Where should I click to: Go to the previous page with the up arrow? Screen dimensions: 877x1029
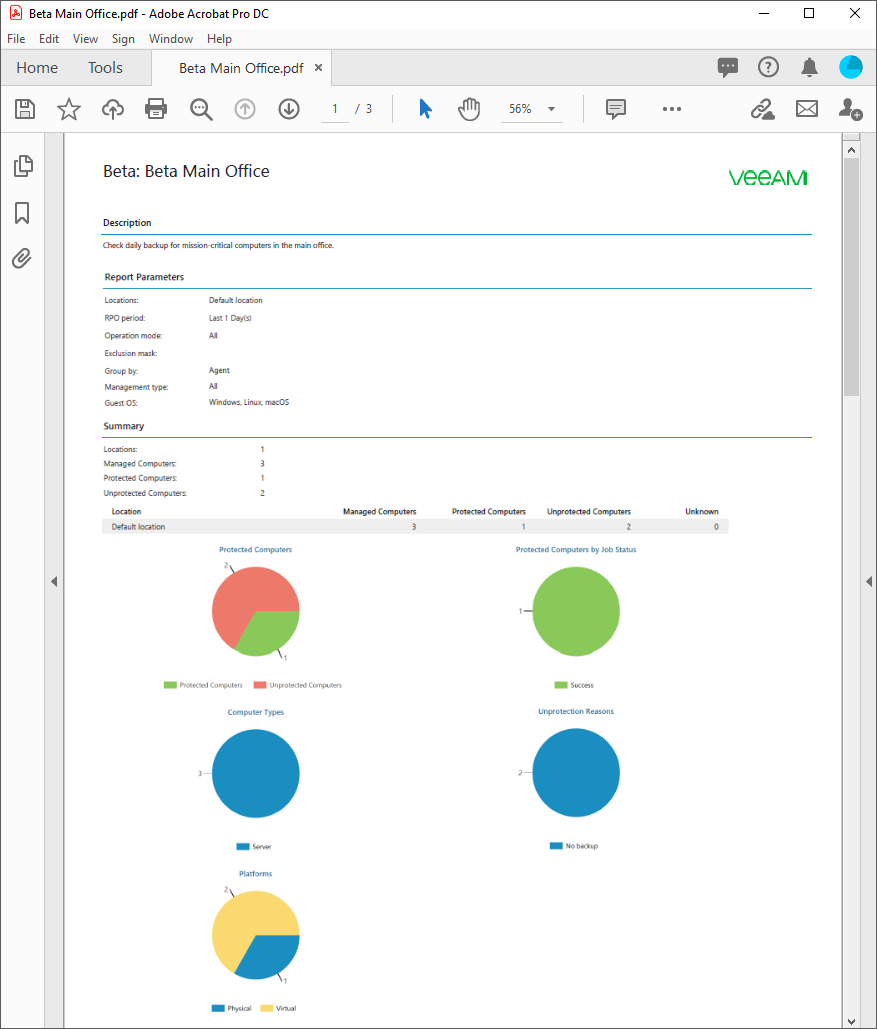[x=245, y=109]
